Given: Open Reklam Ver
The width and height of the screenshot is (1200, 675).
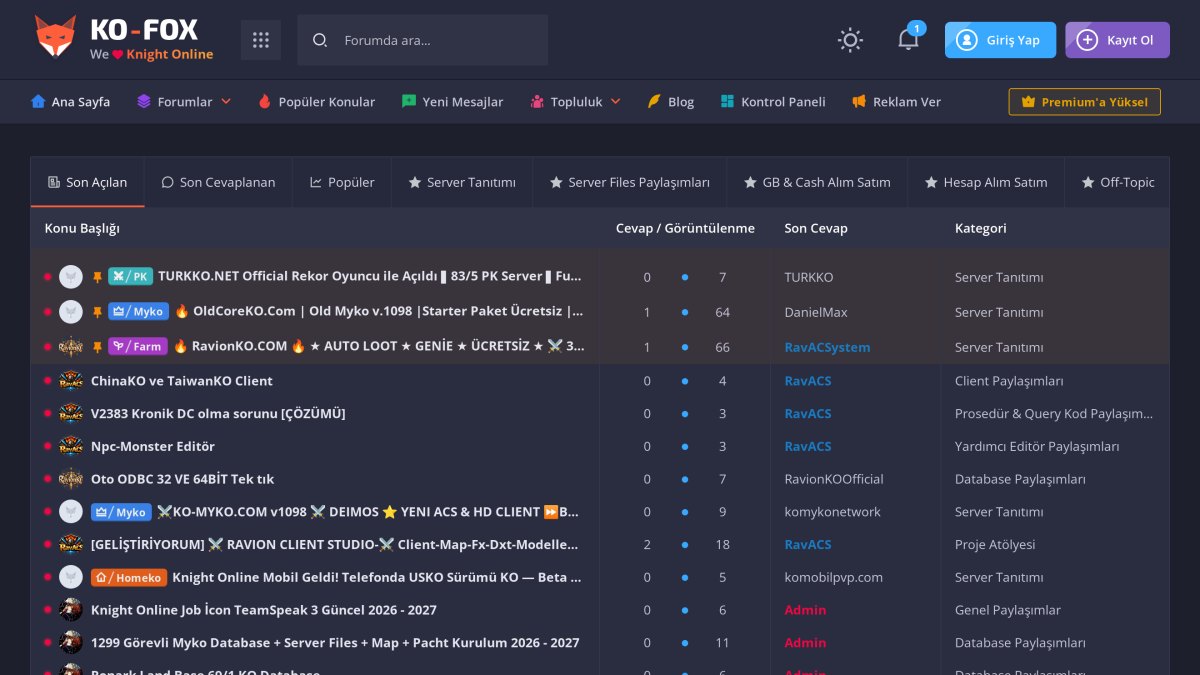Looking at the screenshot, I should tap(896, 102).
